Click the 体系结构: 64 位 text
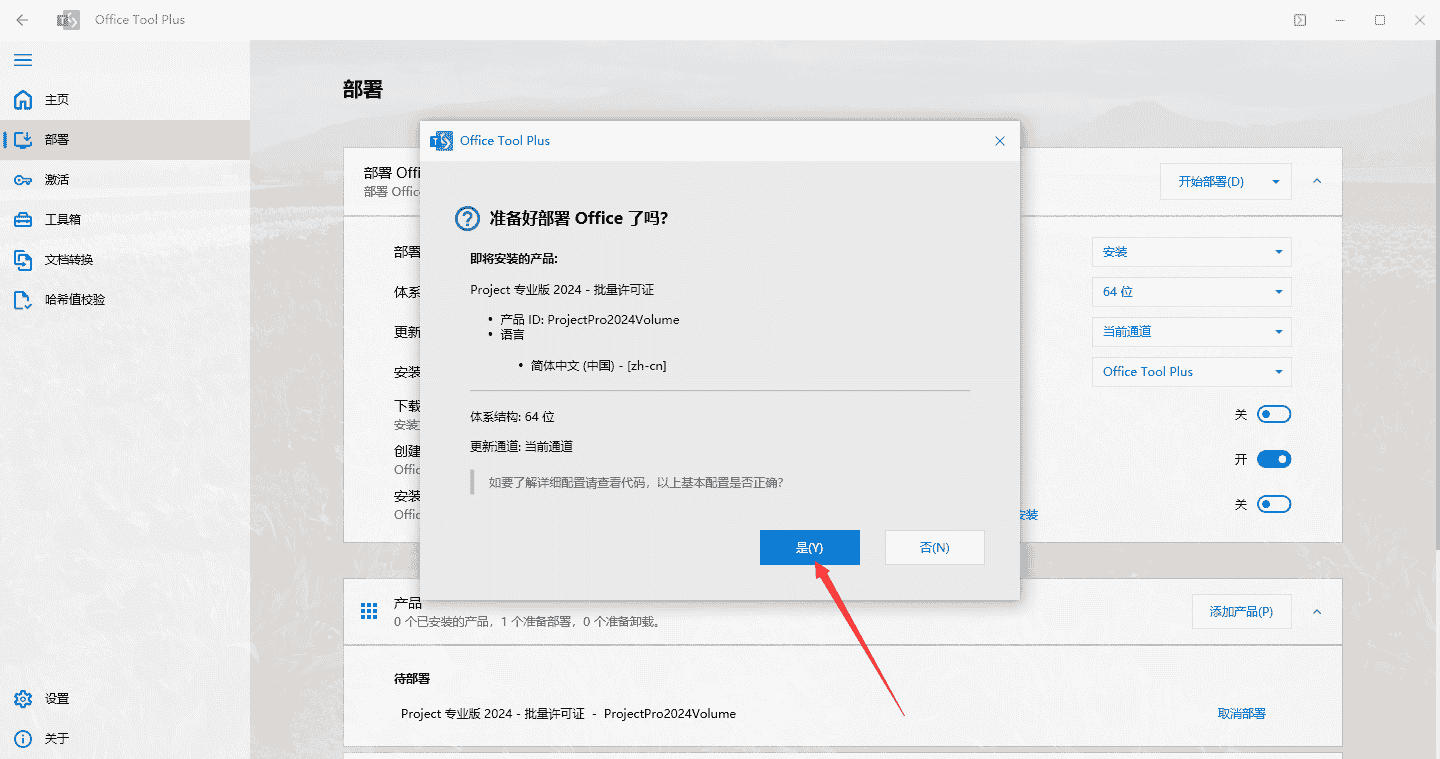The image size is (1440, 759). (512, 417)
